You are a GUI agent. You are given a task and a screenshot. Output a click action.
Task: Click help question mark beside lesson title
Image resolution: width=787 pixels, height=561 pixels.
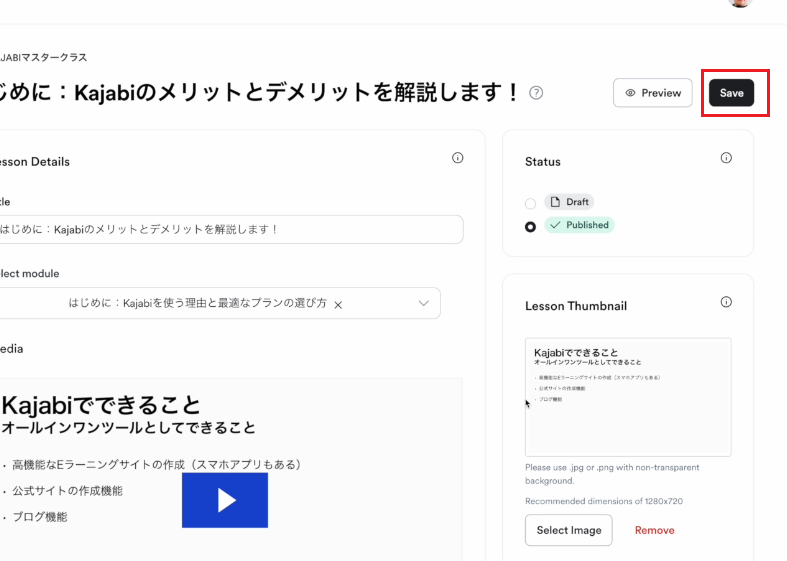(x=536, y=93)
